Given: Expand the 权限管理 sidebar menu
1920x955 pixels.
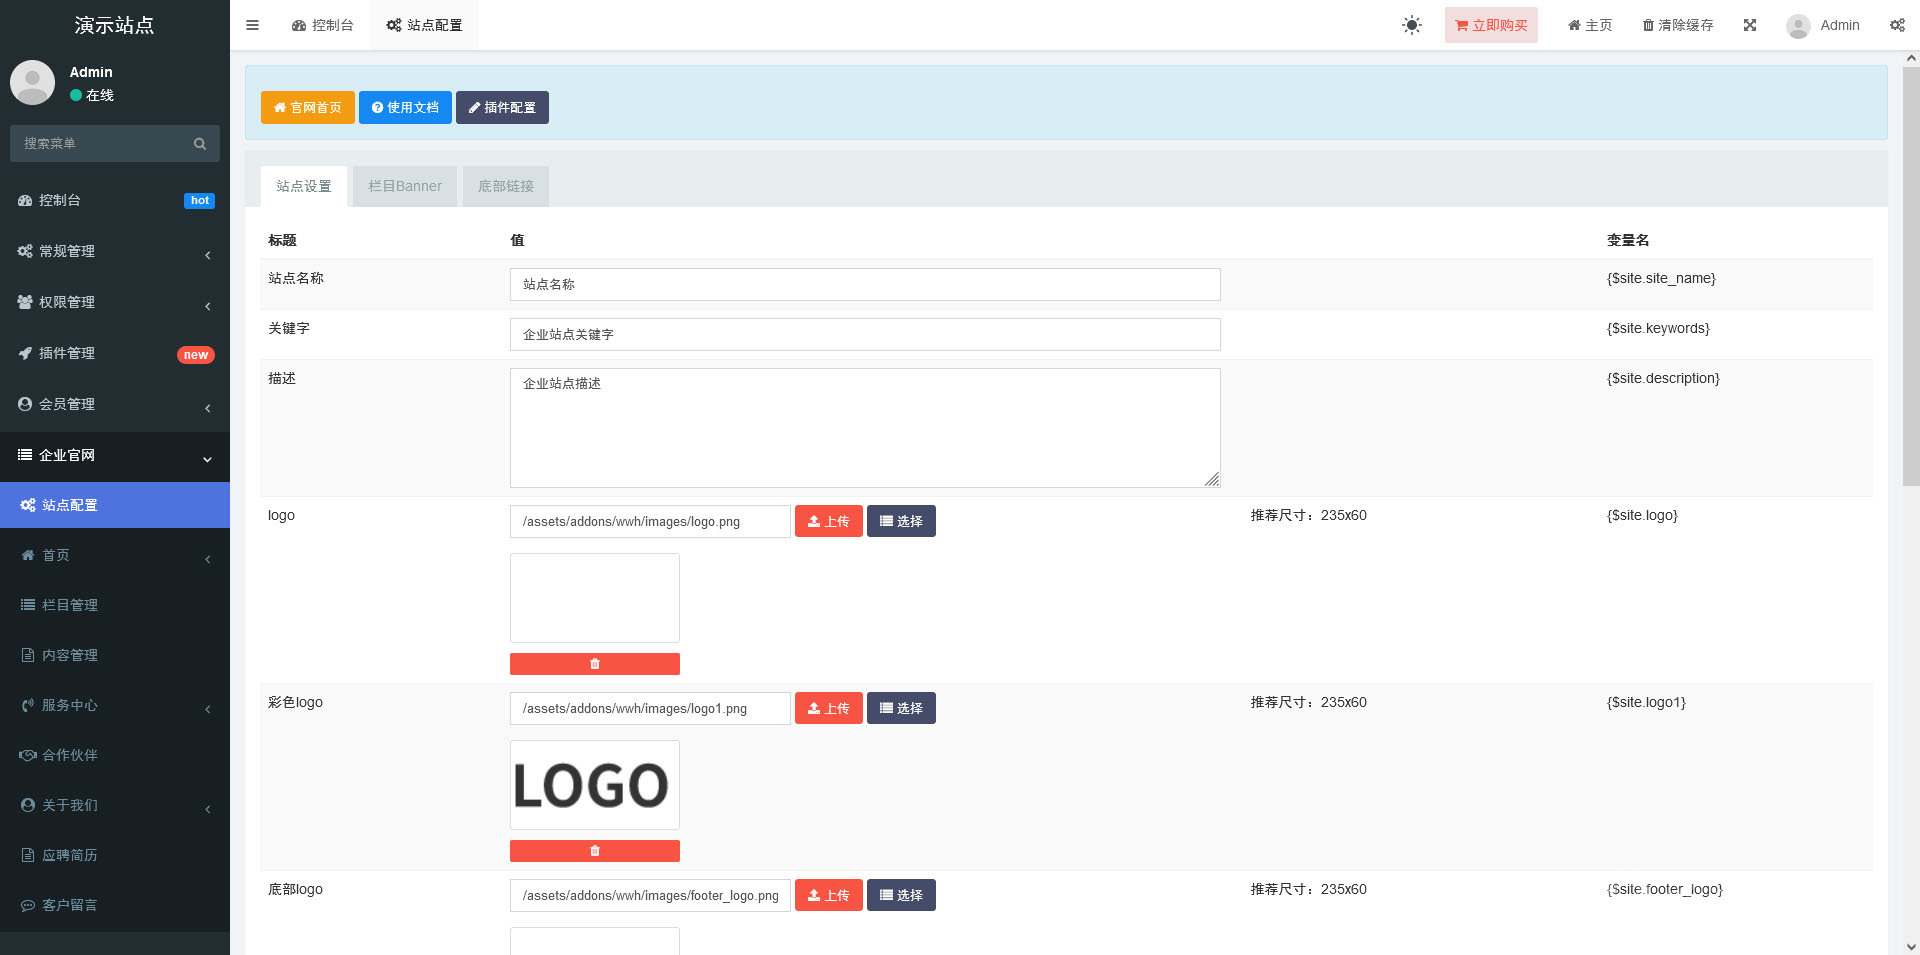Looking at the screenshot, I should (x=115, y=302).
